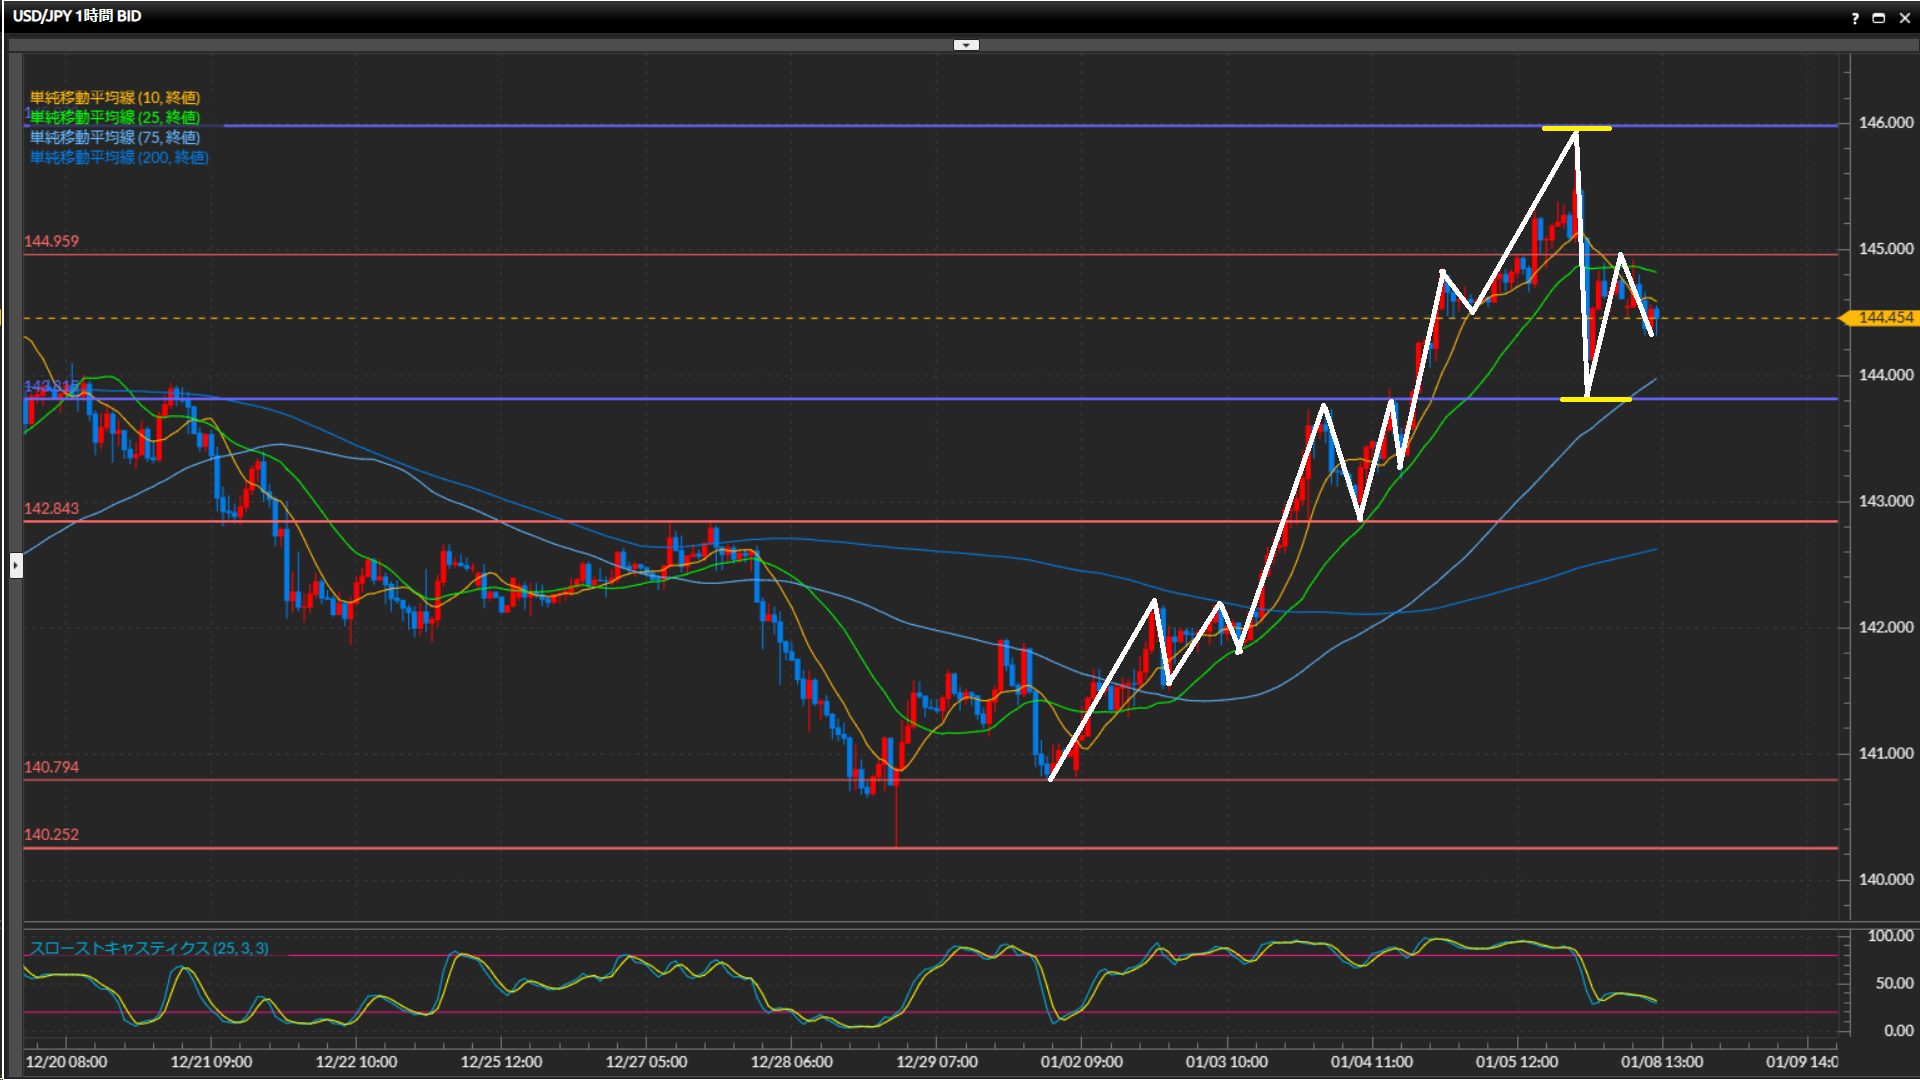The height and width of the screenshot is (1080, 1920).
Task: Click the 146.000 price axis label
Action: pyautogui.click(x=1885, y=123)
